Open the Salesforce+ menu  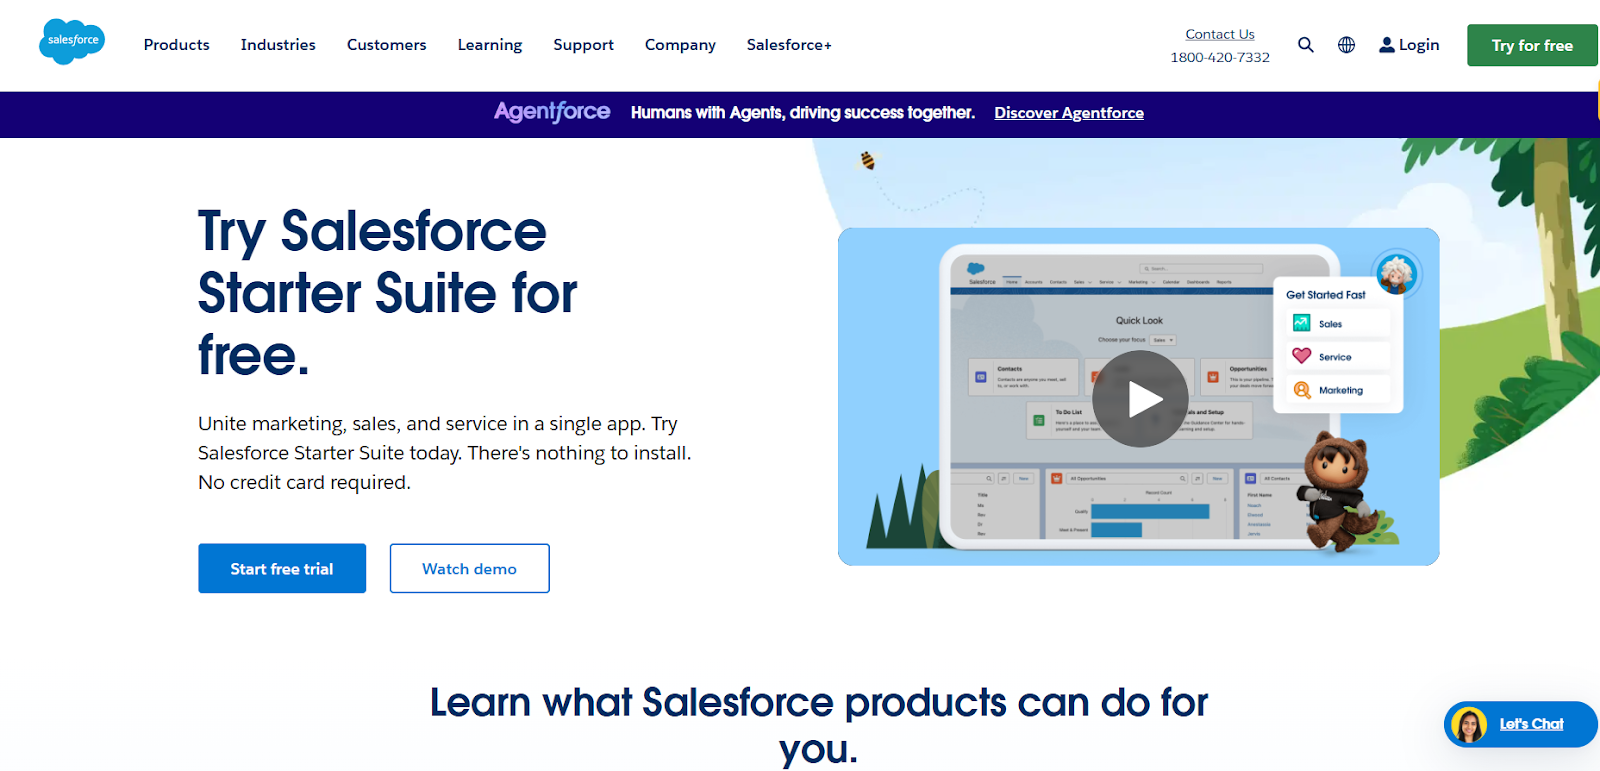tap(789, 45)
